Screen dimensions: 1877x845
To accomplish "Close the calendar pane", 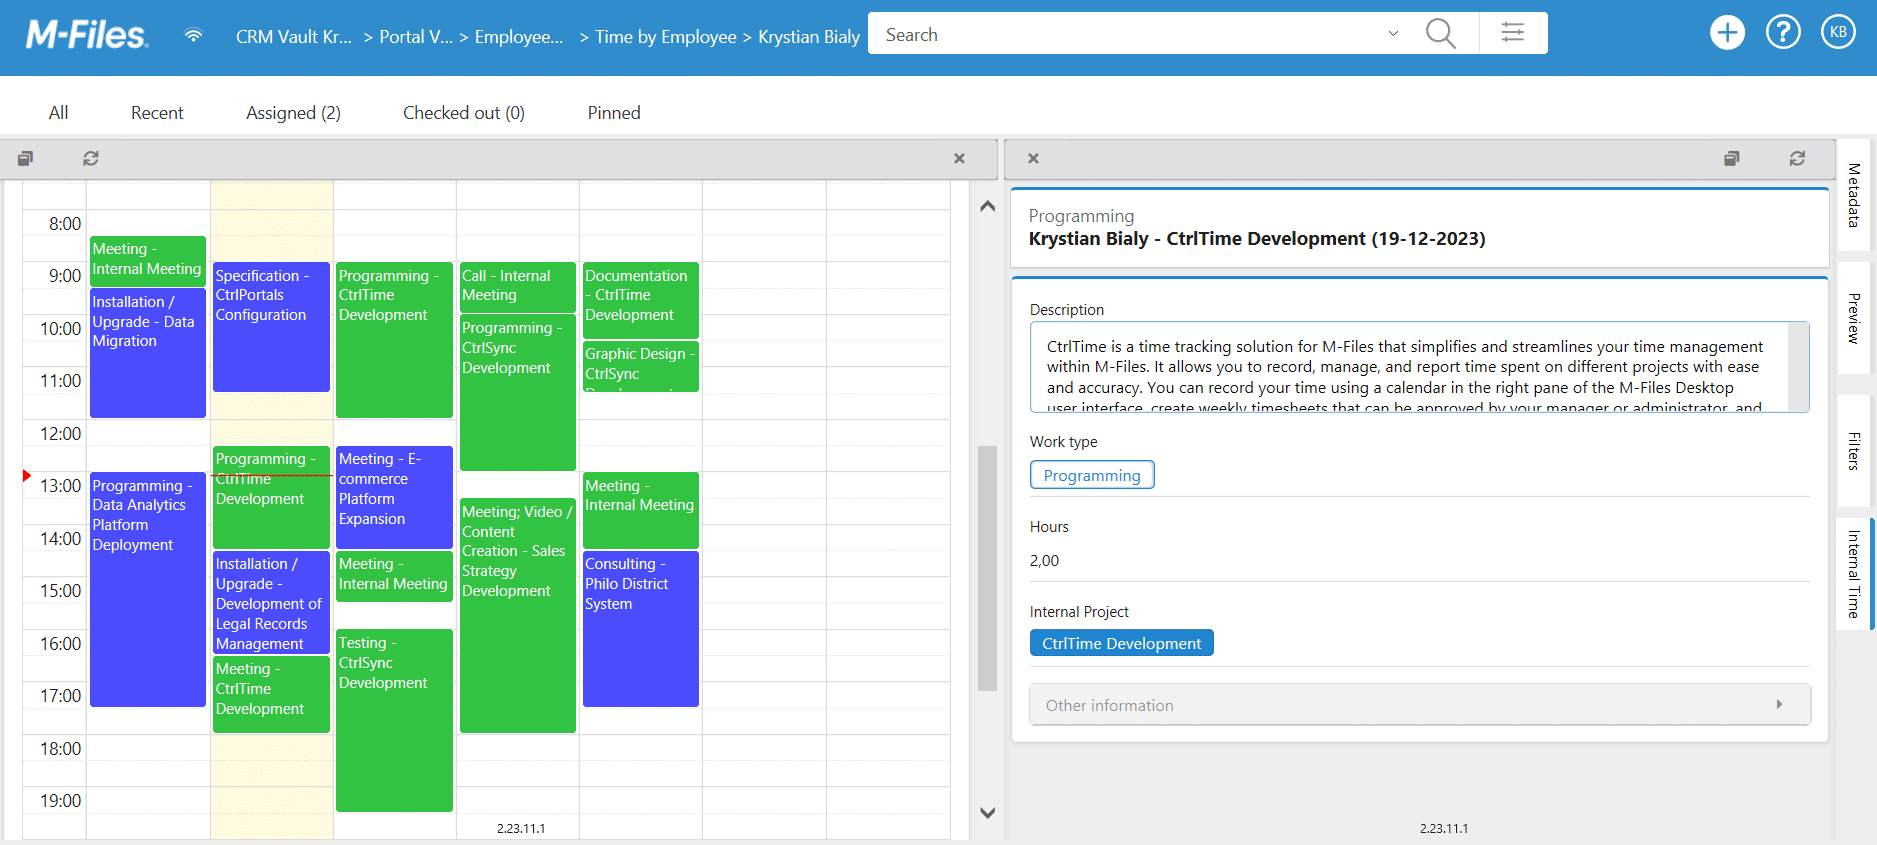I will pos(959,158).
